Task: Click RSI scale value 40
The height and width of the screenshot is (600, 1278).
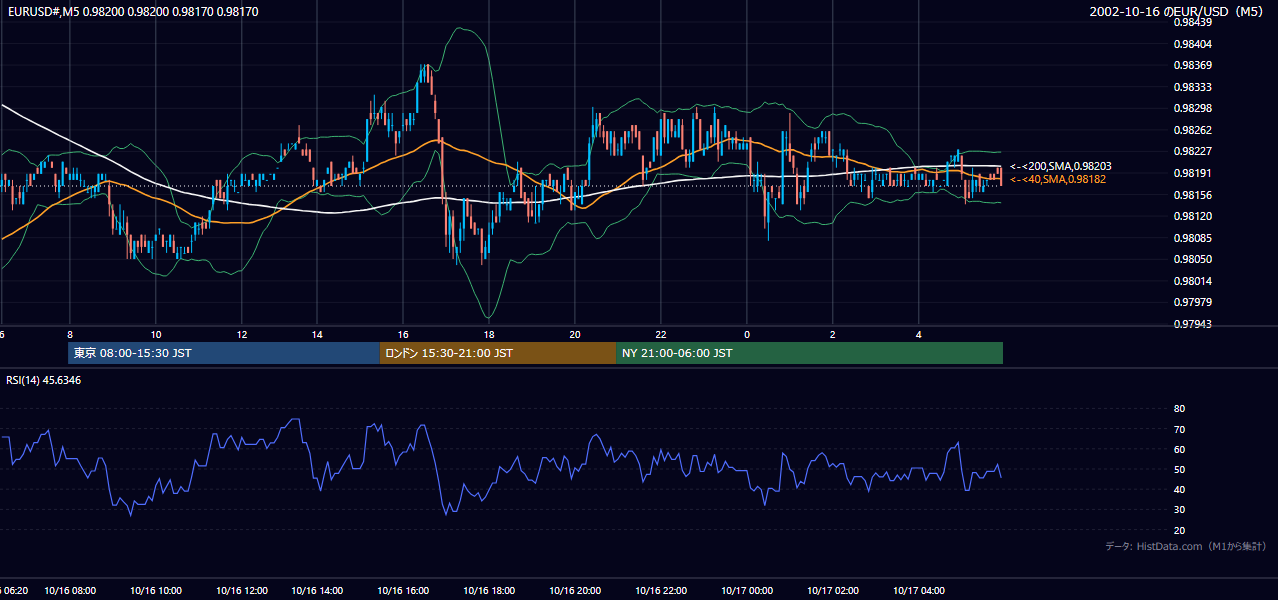Action: click(1179, 490)
